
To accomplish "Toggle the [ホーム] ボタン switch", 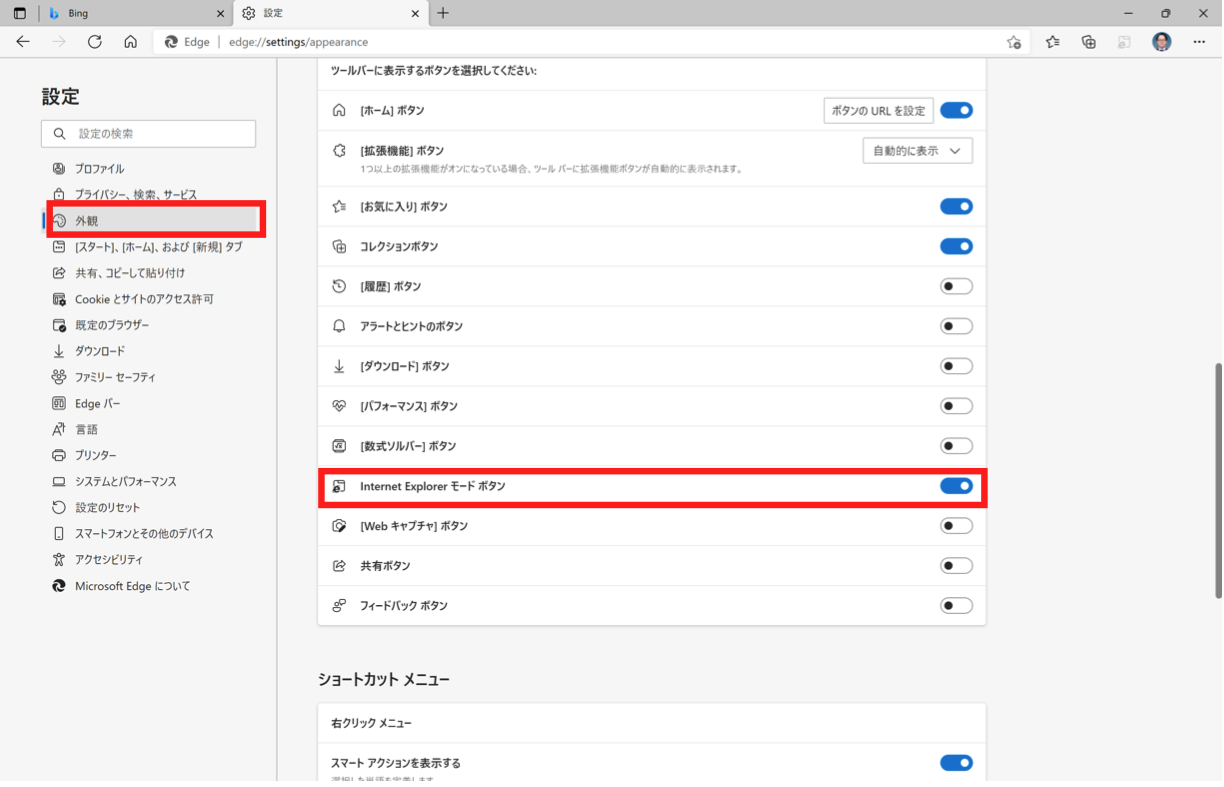I will tap(956, 111).
